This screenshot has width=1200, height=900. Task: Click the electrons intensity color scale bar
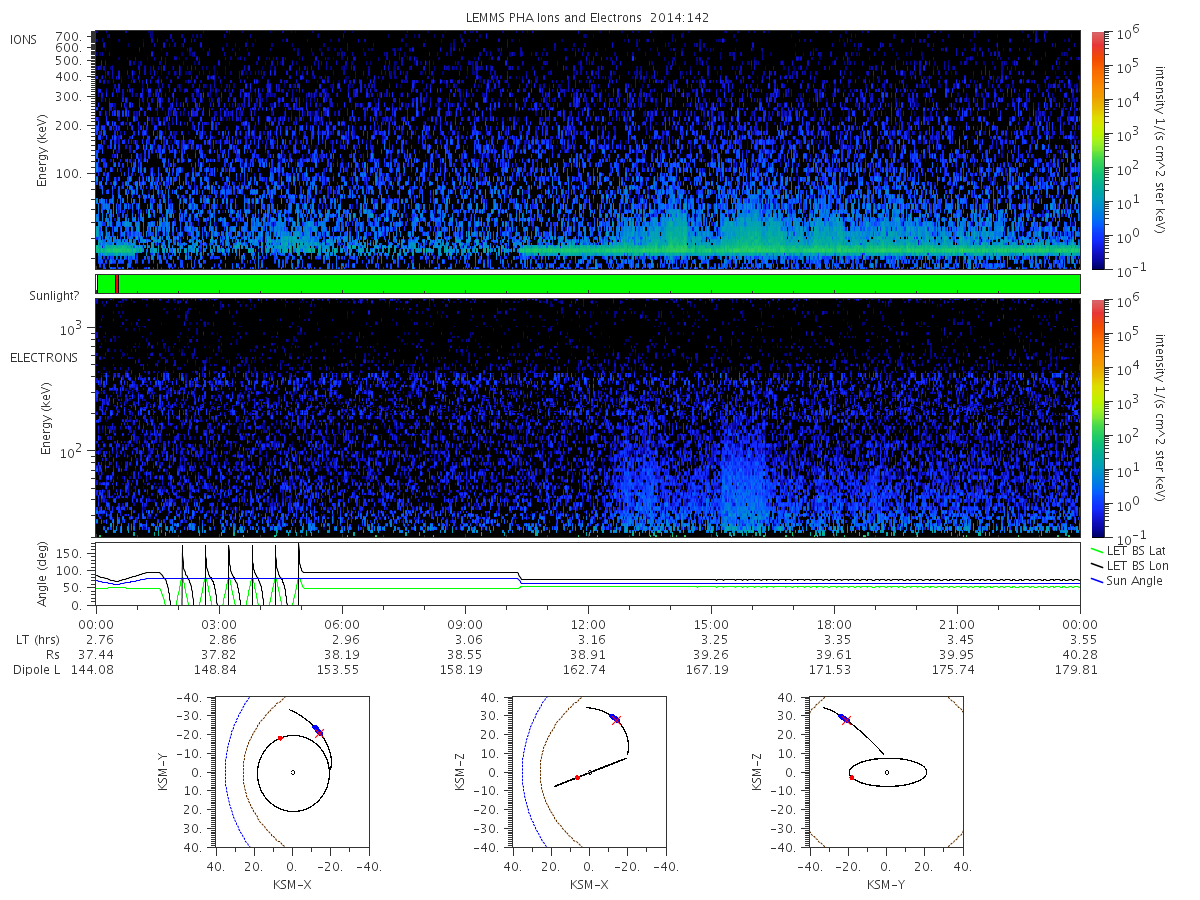pyautogui.click(x=1097, y=418)
